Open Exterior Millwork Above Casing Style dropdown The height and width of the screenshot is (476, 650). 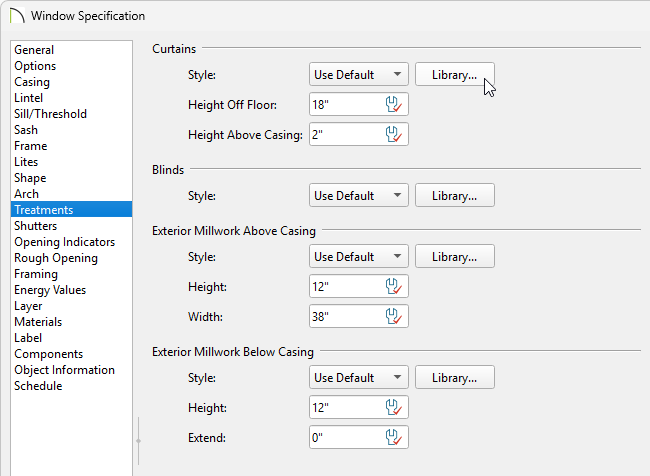(359, 256)
